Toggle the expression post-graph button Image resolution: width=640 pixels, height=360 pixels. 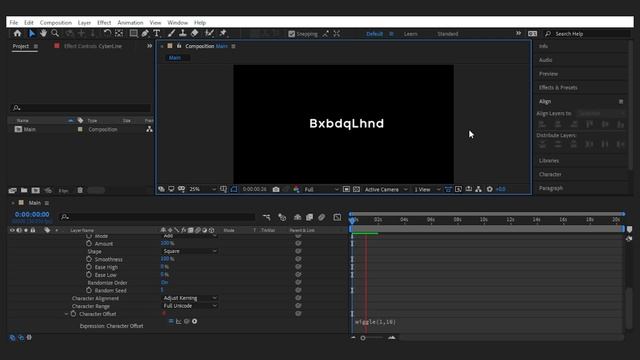(178, 322)
